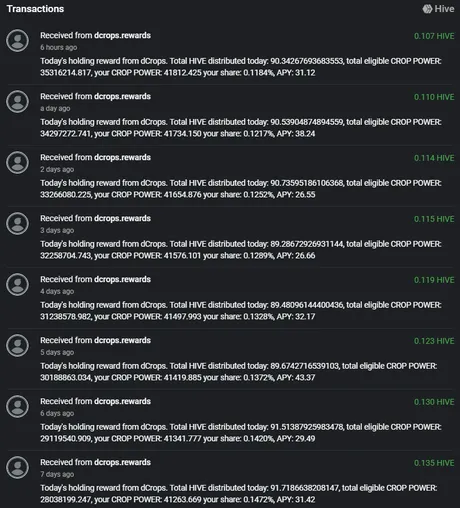
Task: Click the memo text with APY: 38.24
Action: [241, 128]
